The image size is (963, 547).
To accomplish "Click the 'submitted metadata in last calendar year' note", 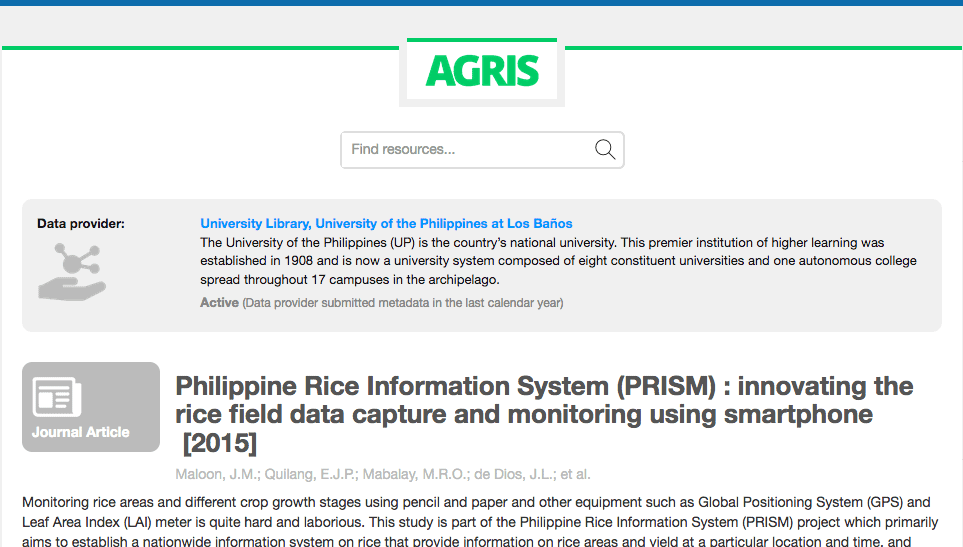I will (403, 303).
